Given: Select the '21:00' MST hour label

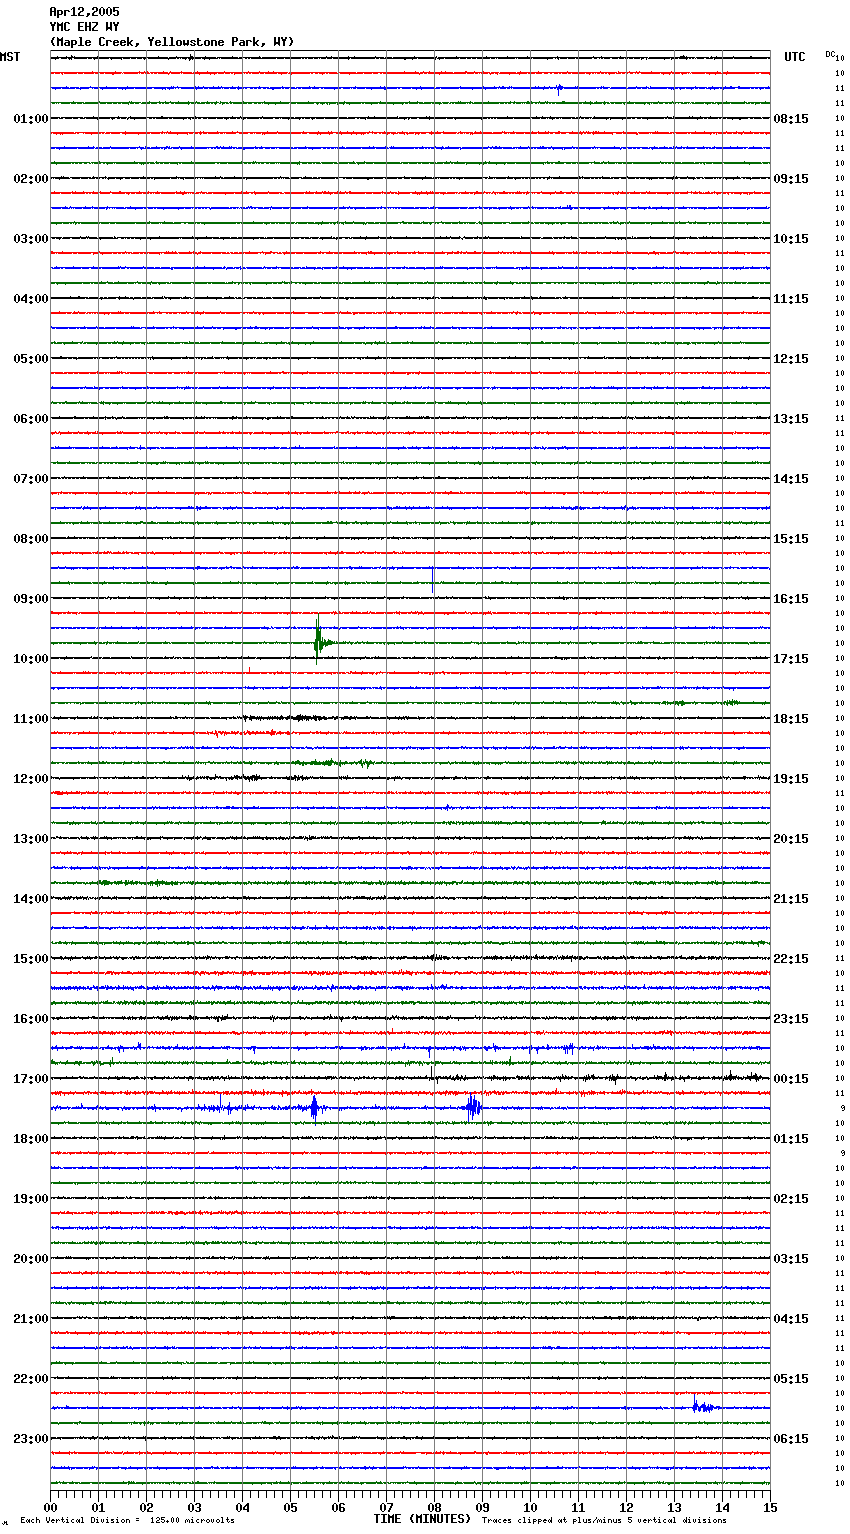Looking at the screenshot, I should click(x=30, y=1319).
